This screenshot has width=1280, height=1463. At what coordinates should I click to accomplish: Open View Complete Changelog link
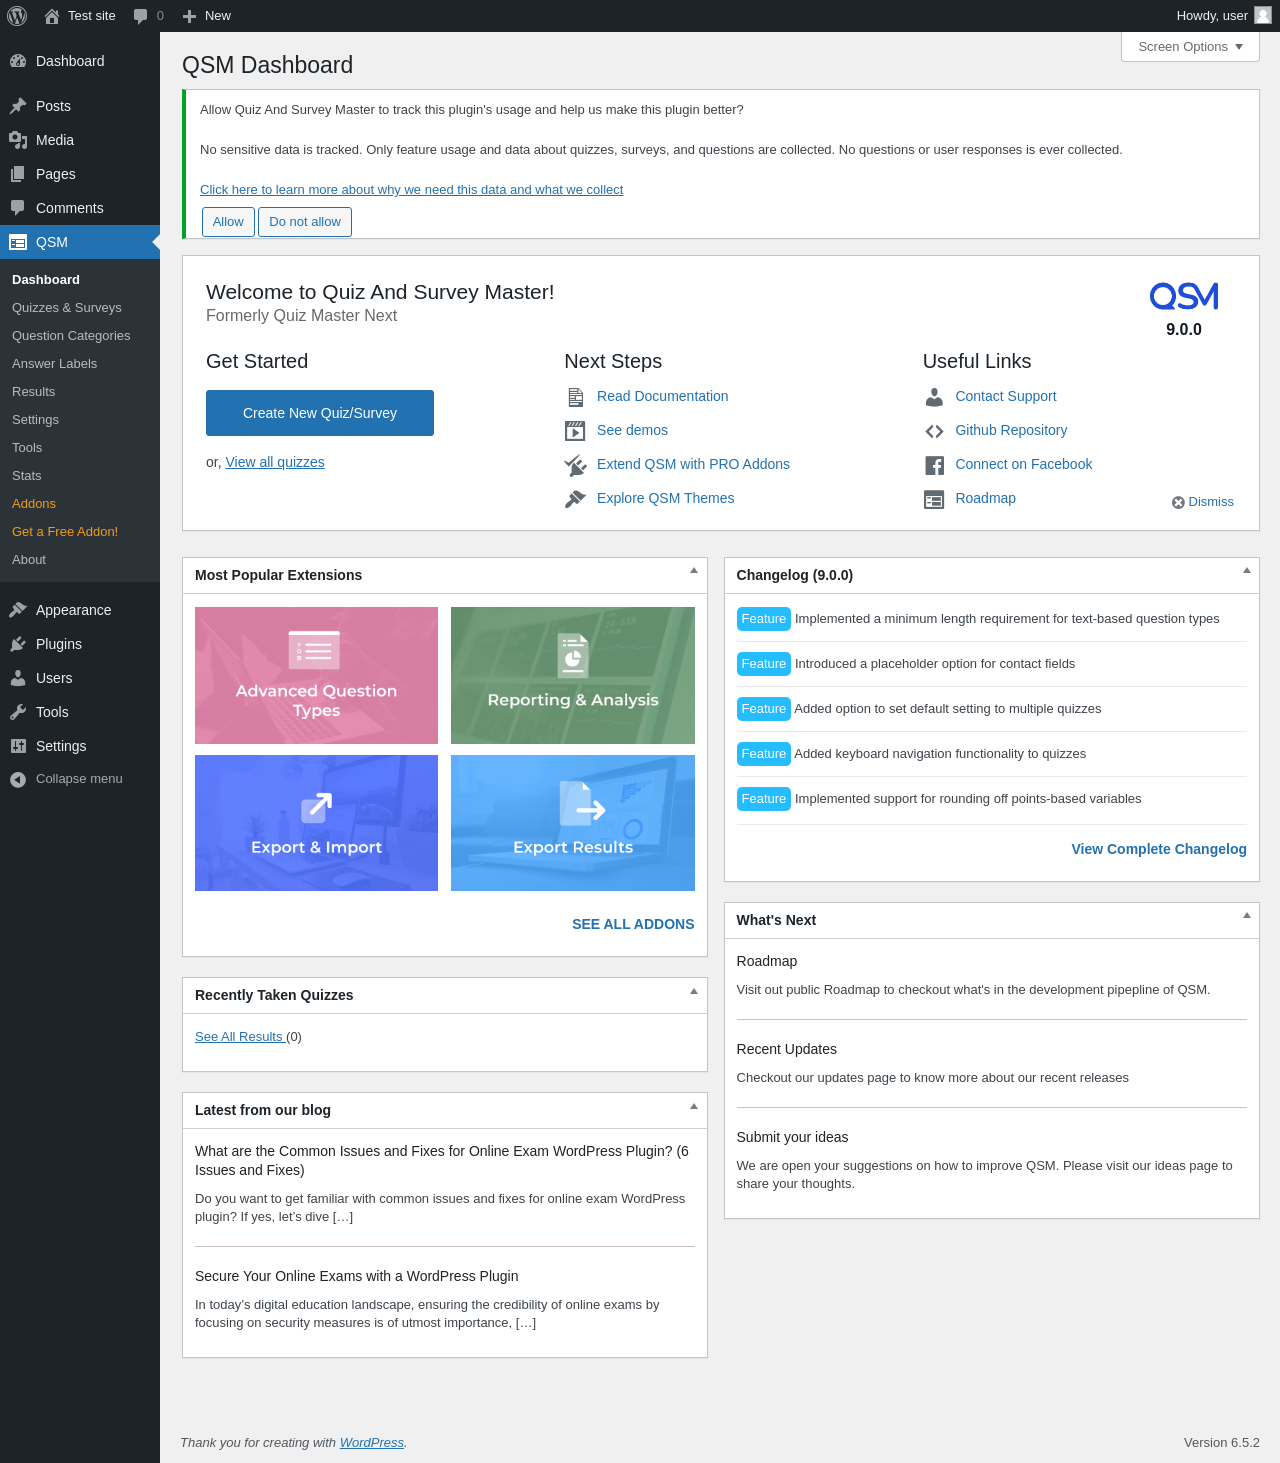[1159, 849]
